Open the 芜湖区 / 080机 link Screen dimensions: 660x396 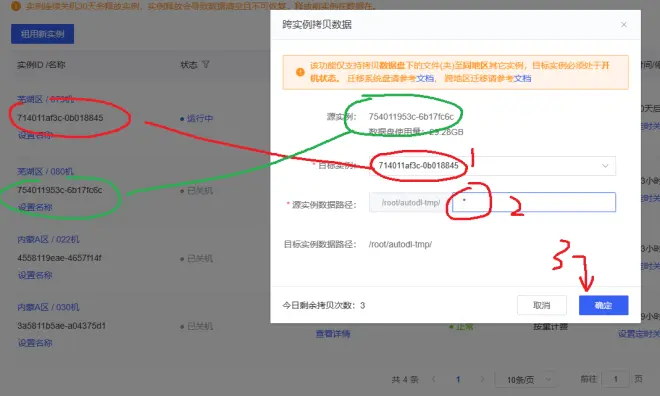[x=45, y=172]
